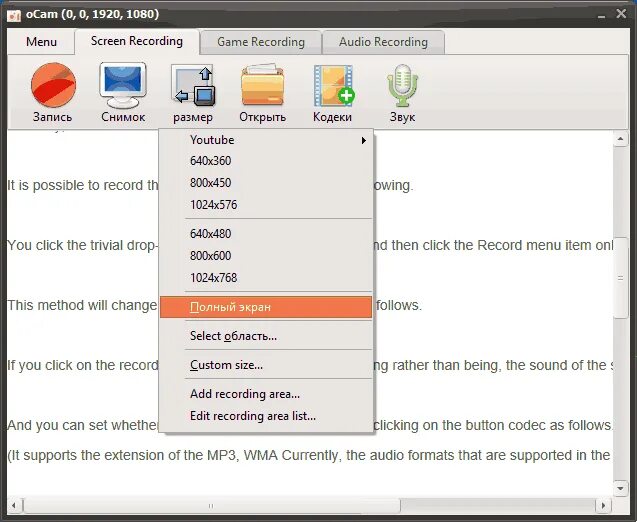Select 800x450 size option
This screenshot has width=637, height=522.
point(266,183)
